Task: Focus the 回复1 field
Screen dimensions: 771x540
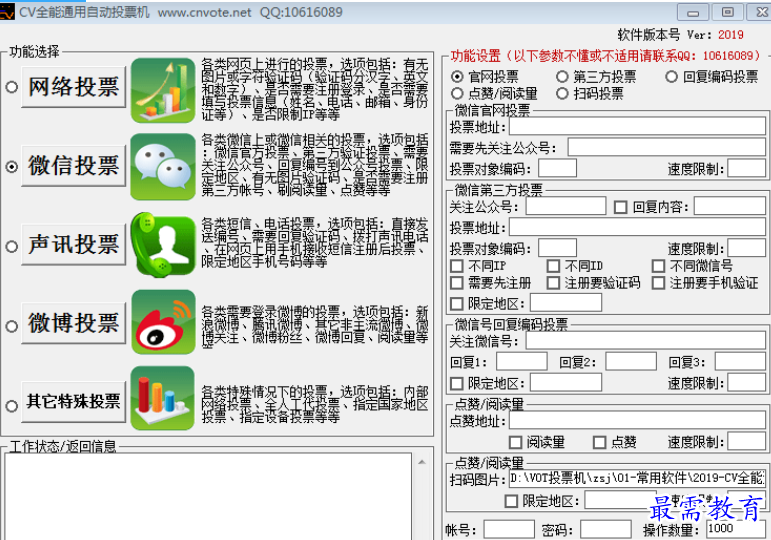Action: [522, 361]
